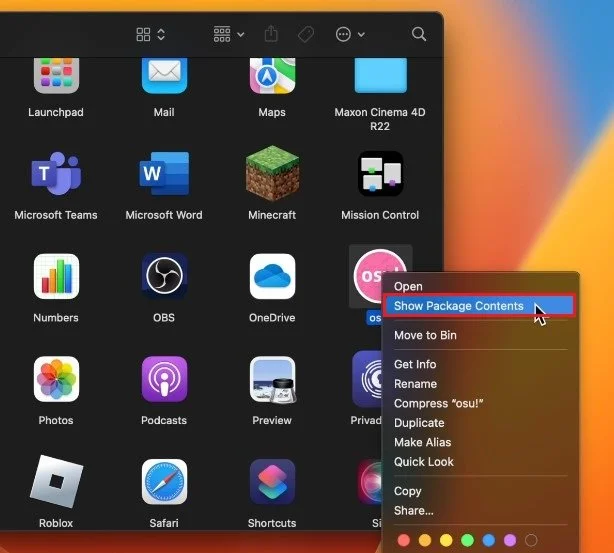This screenshot has width=614, height=553.
Task: Open view options chevron beside icon view
Action: pyautogui.click(x=161, y=34)
